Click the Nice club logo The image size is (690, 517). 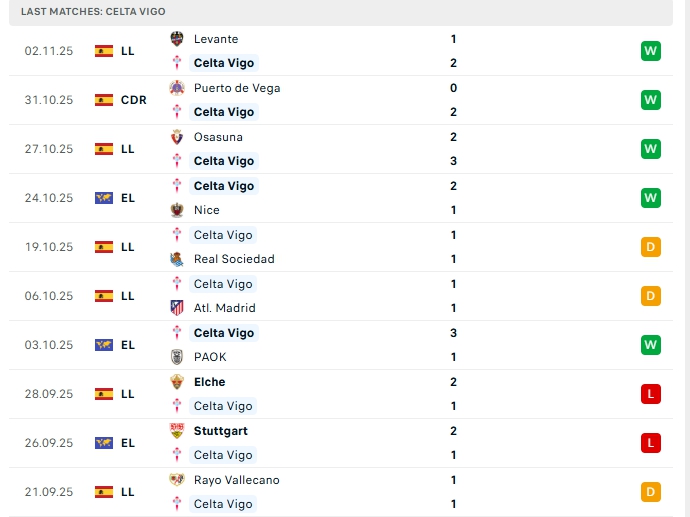pyautogui.click(x=177, y=210)
